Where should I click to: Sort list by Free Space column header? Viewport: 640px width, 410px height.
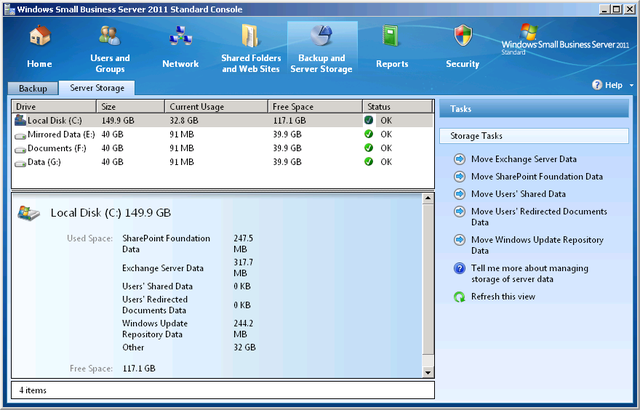[x=315, y=106]
